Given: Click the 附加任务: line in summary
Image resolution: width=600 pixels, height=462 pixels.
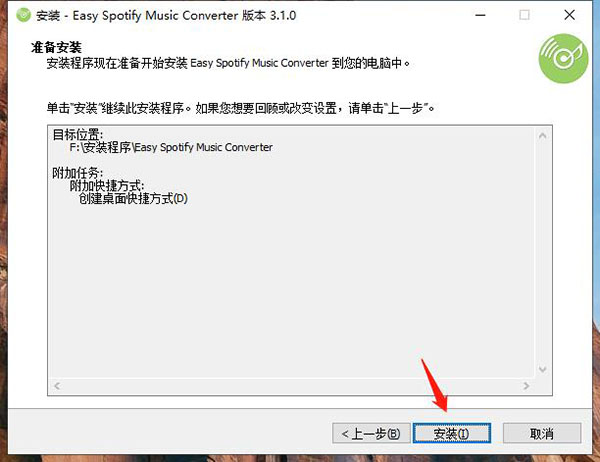Looking at the screenshot, I should 78,173.
